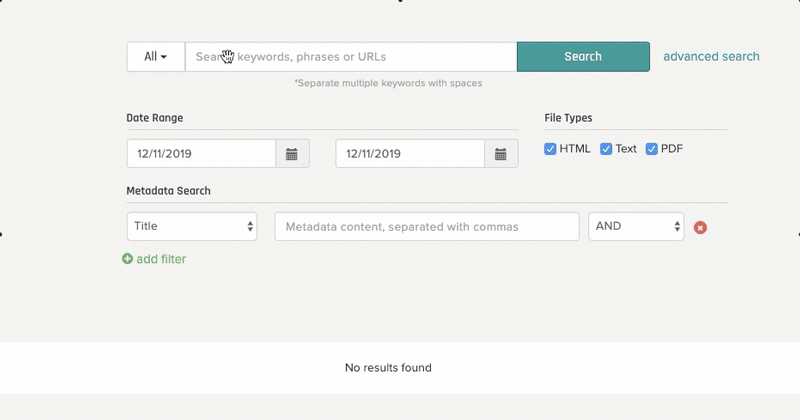Click the Metadata Search heading
Image resolution: width=800 pixels, height=420 pixels.
coord(168,191)
